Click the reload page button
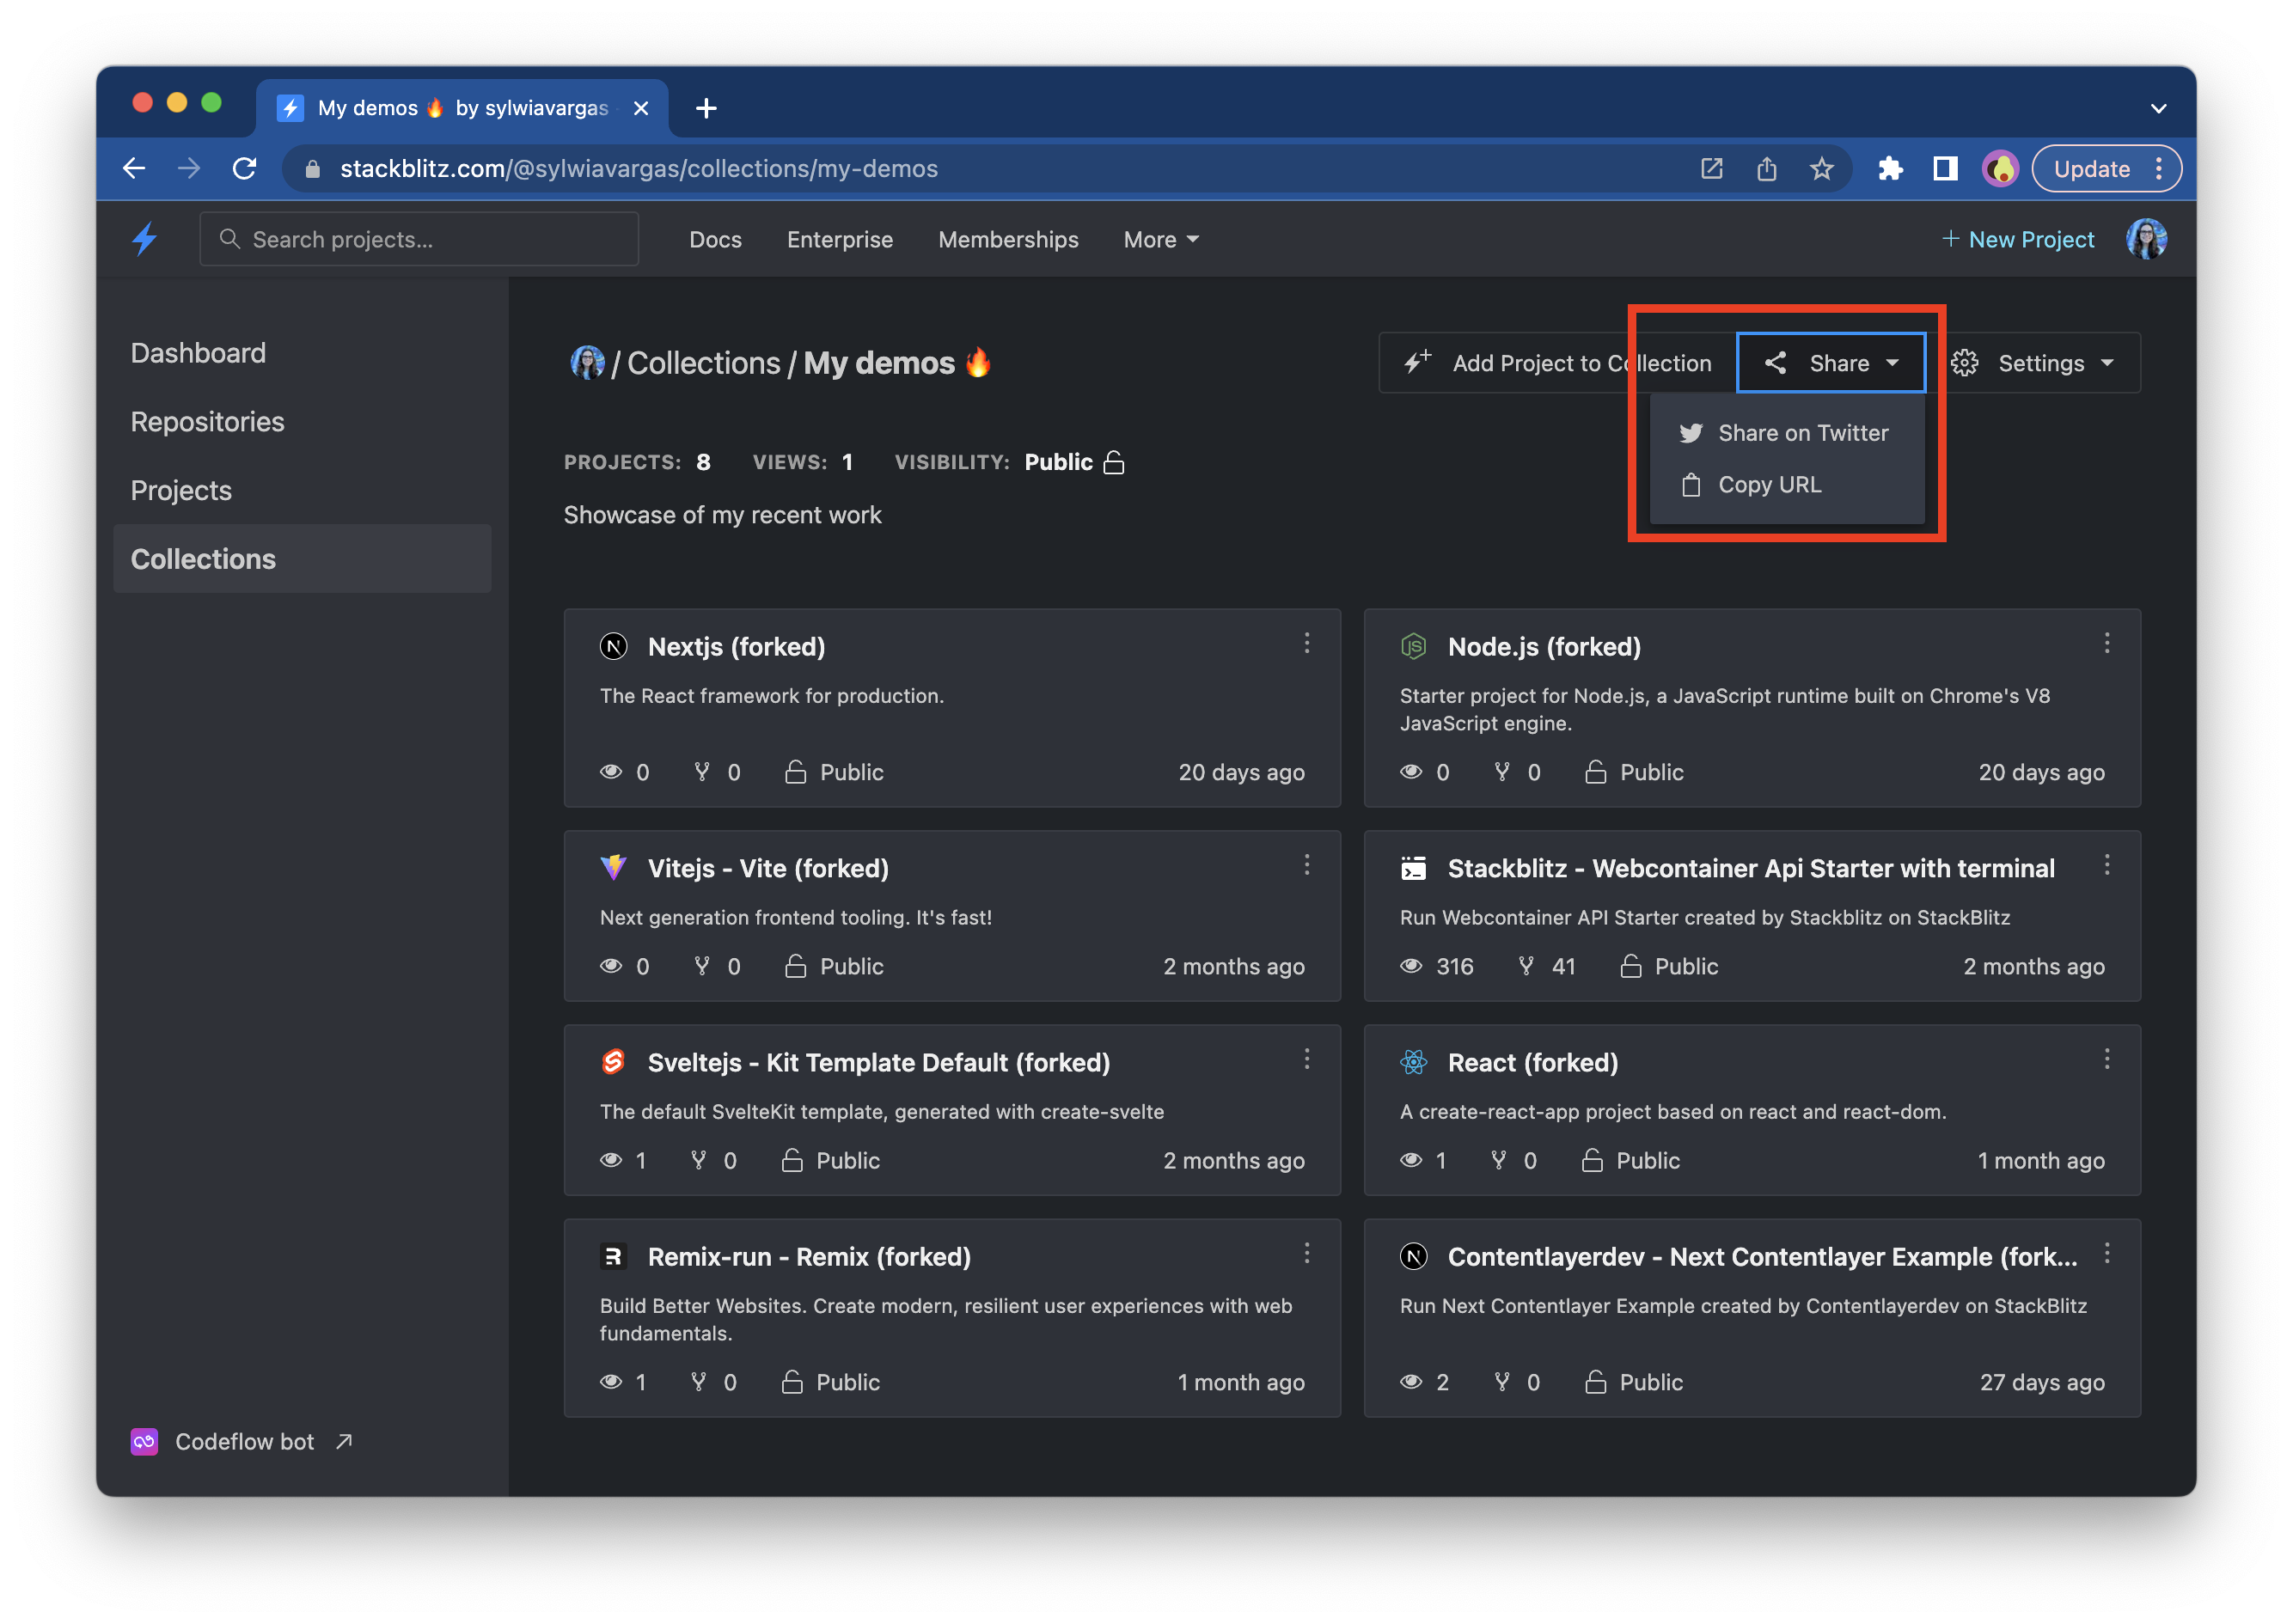This screenshot has height=1624, width=2293. coord(245,169)
